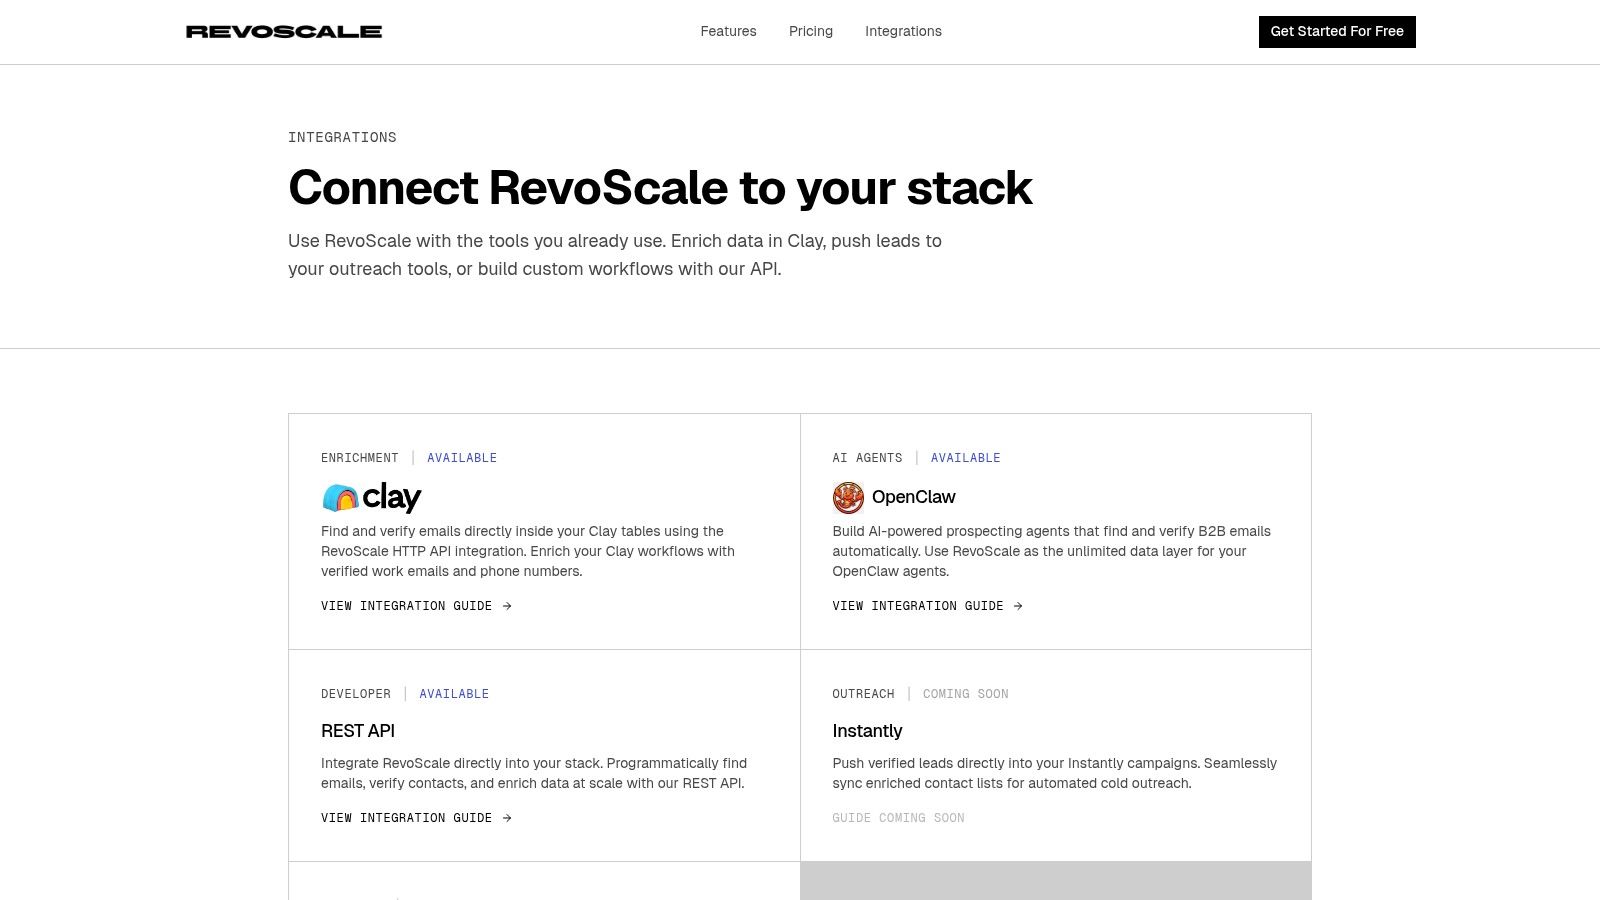1600x900 pixels.
Task: Click AVAILABLE status on the Clay card
Action: click(462, 458)
